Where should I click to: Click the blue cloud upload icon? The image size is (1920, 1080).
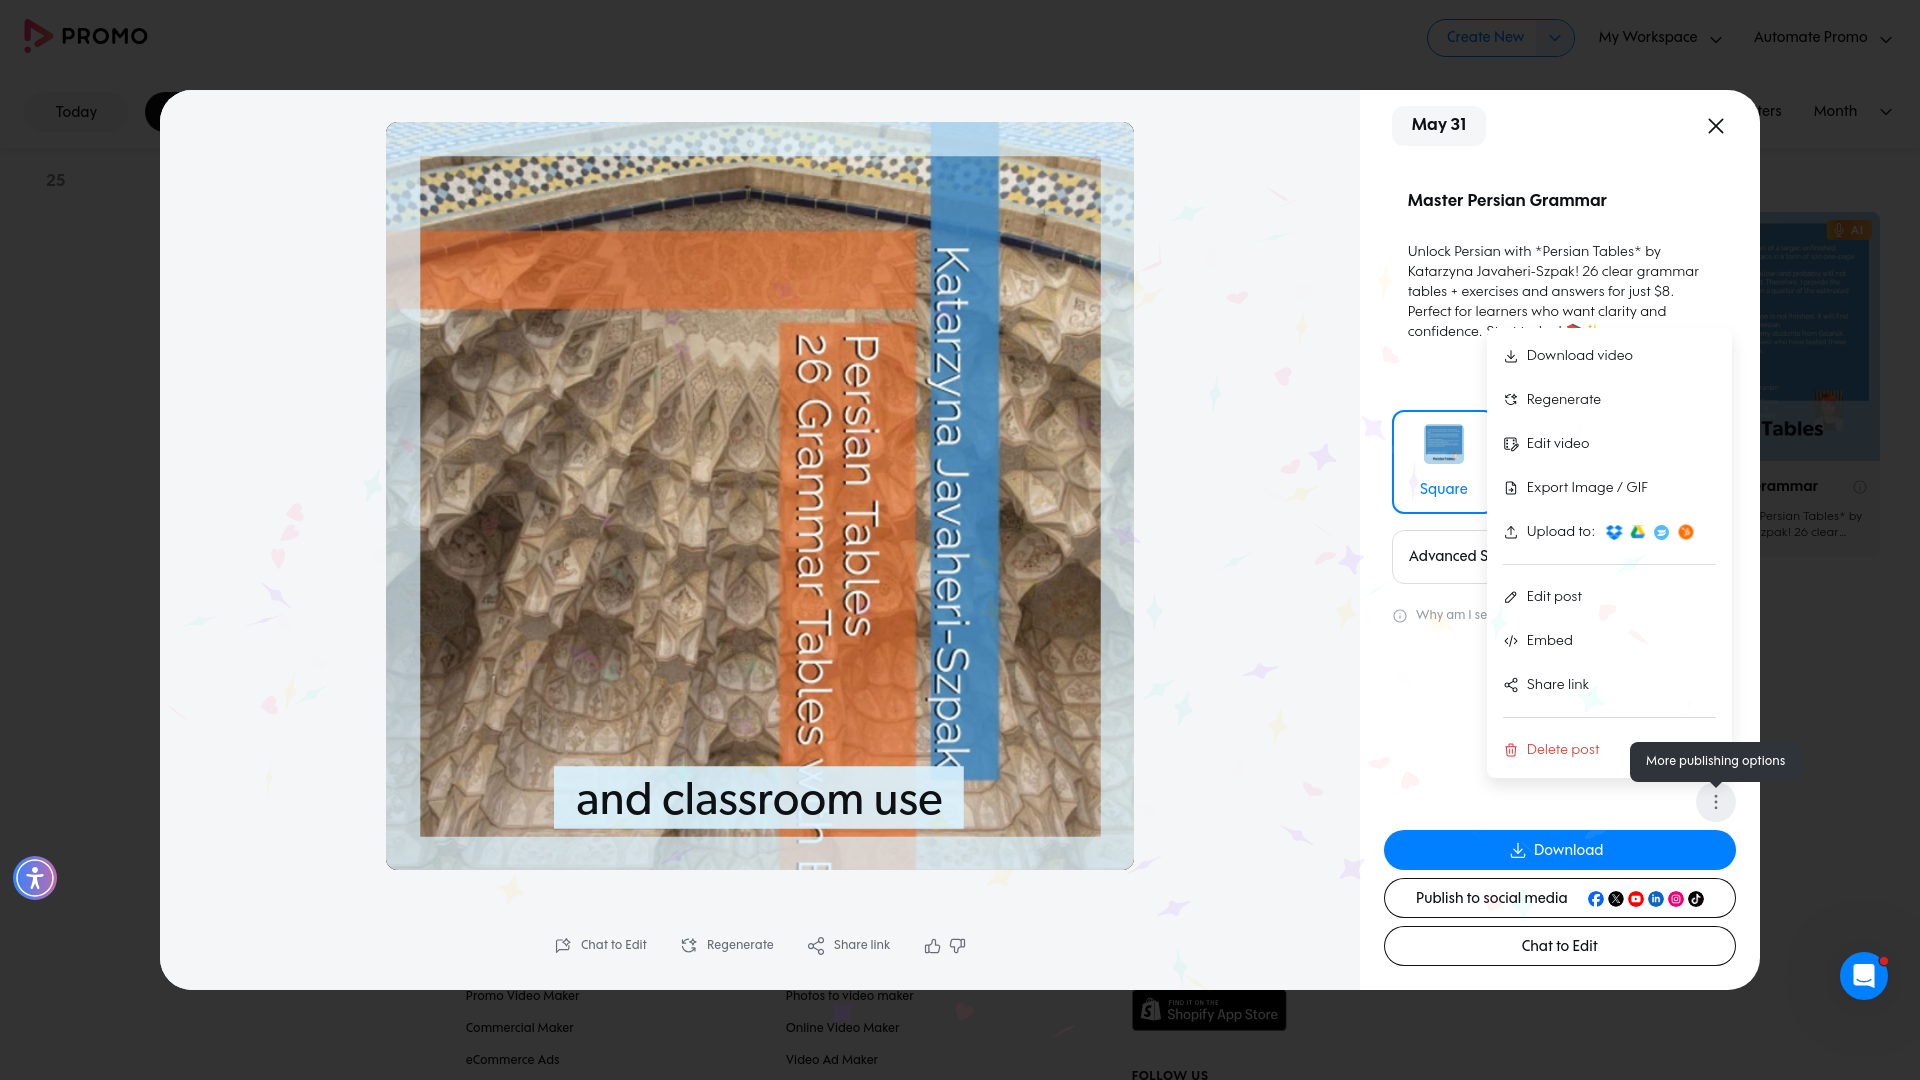[1661, 532]
